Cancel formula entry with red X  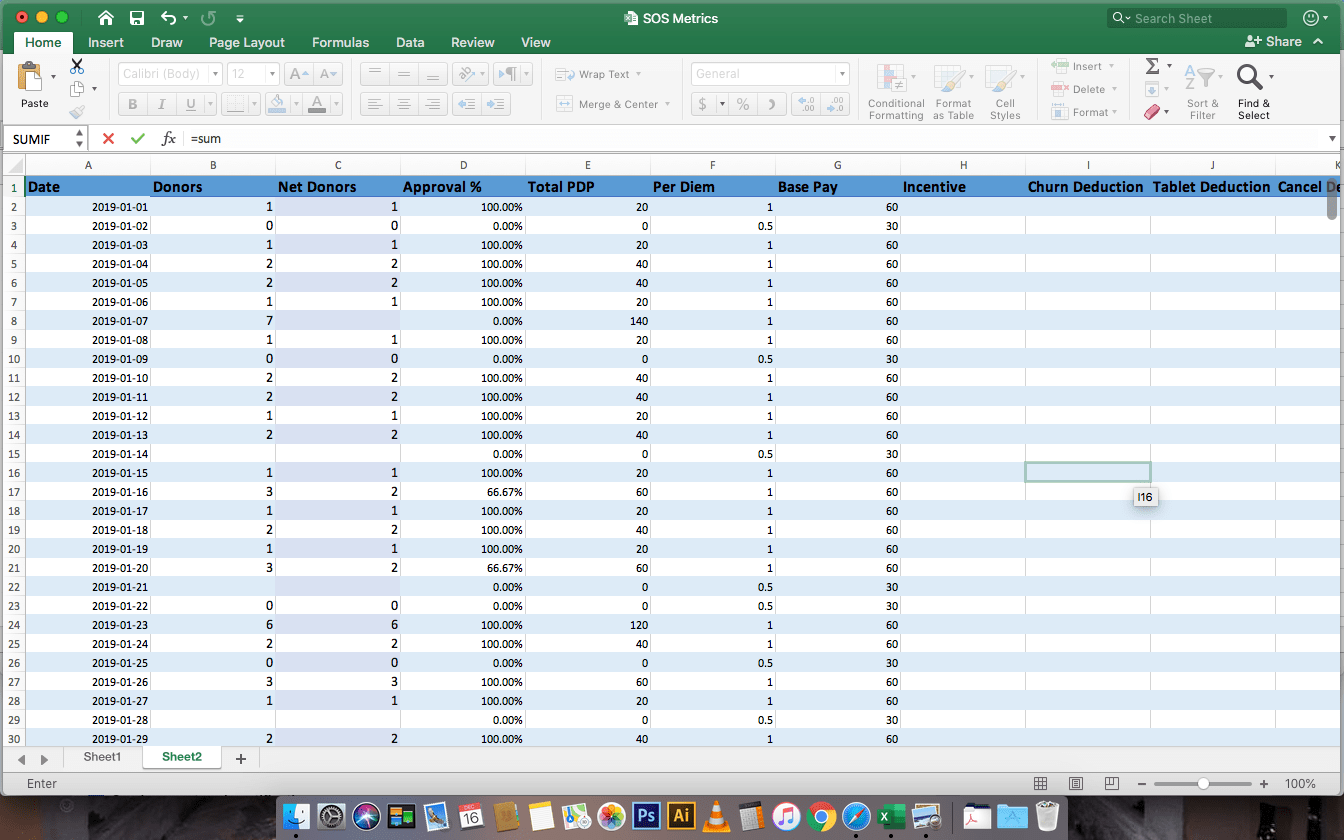pyautogui.click(x=108, y=139)
